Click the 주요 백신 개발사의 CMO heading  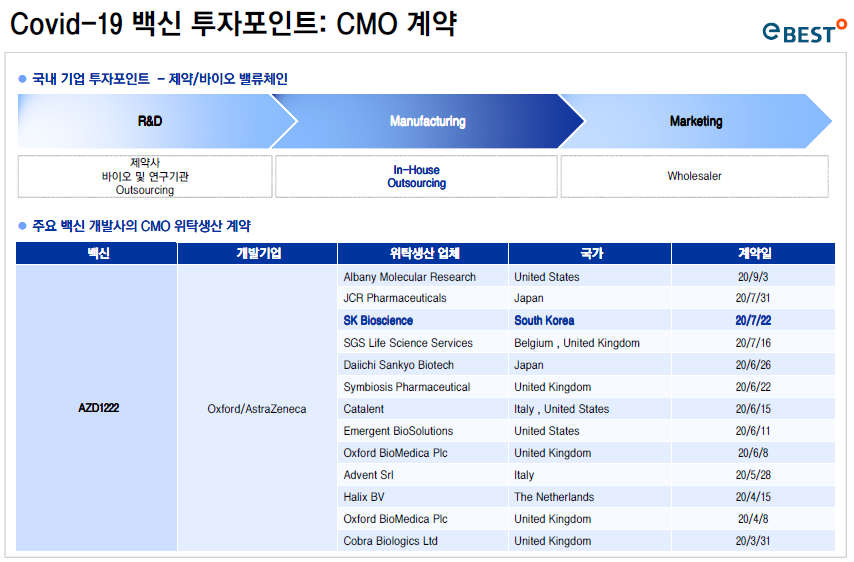[x=142, y=225]
